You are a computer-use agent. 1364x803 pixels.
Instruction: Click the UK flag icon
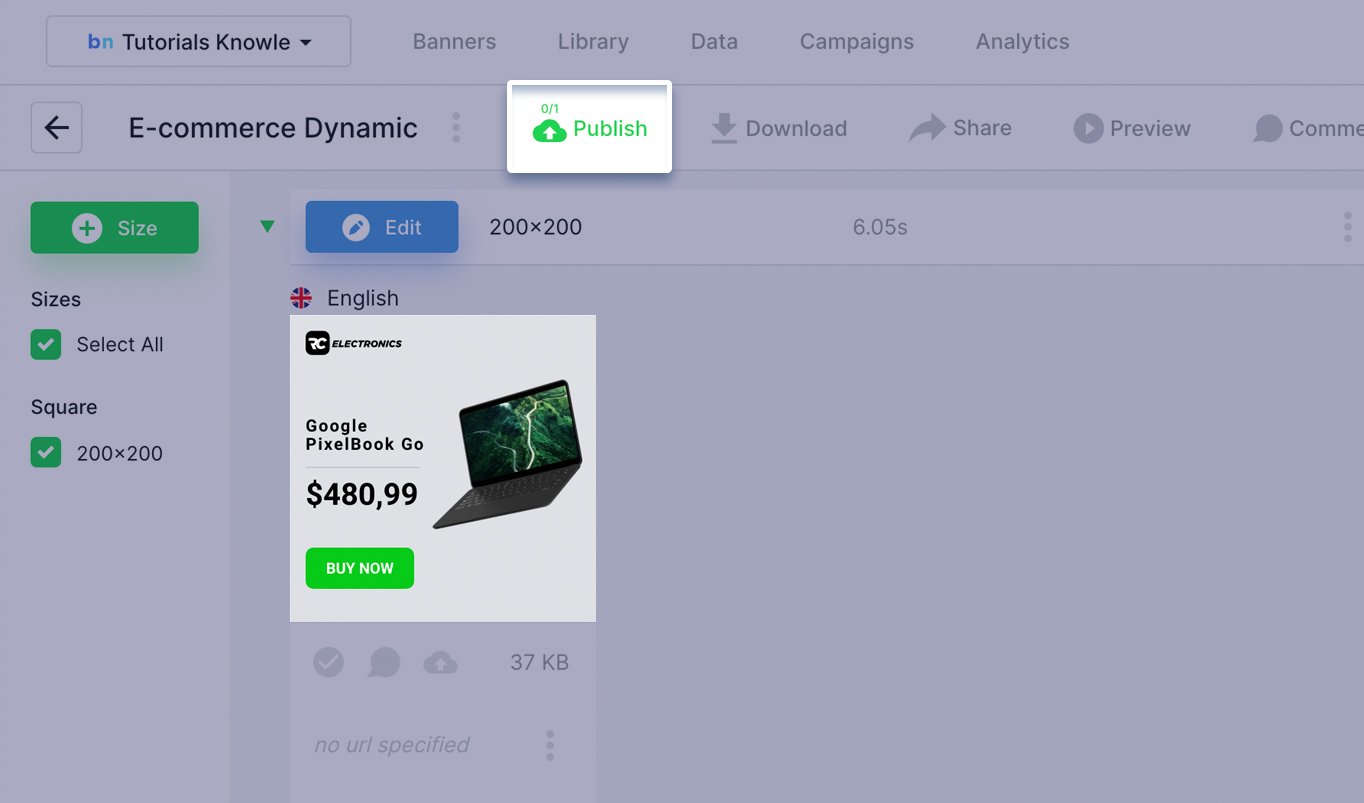click(x=301, y=298)
